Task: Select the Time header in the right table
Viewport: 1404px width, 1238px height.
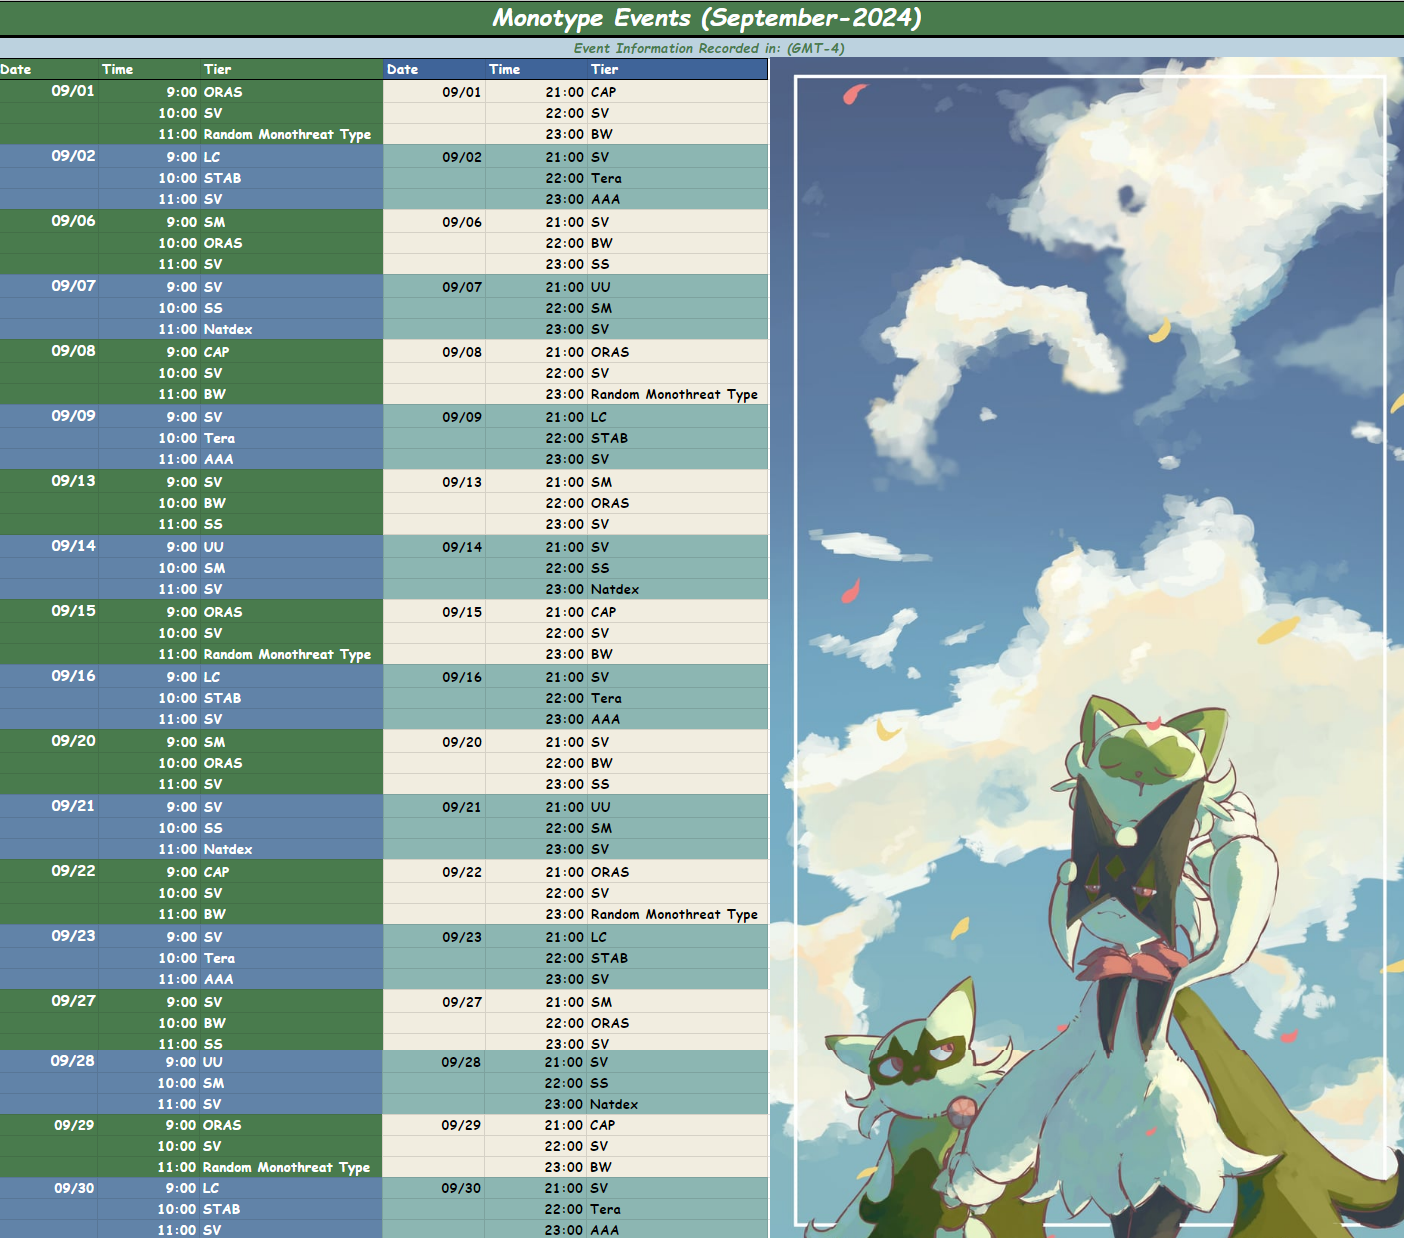Action: click(x=504, y=69)
